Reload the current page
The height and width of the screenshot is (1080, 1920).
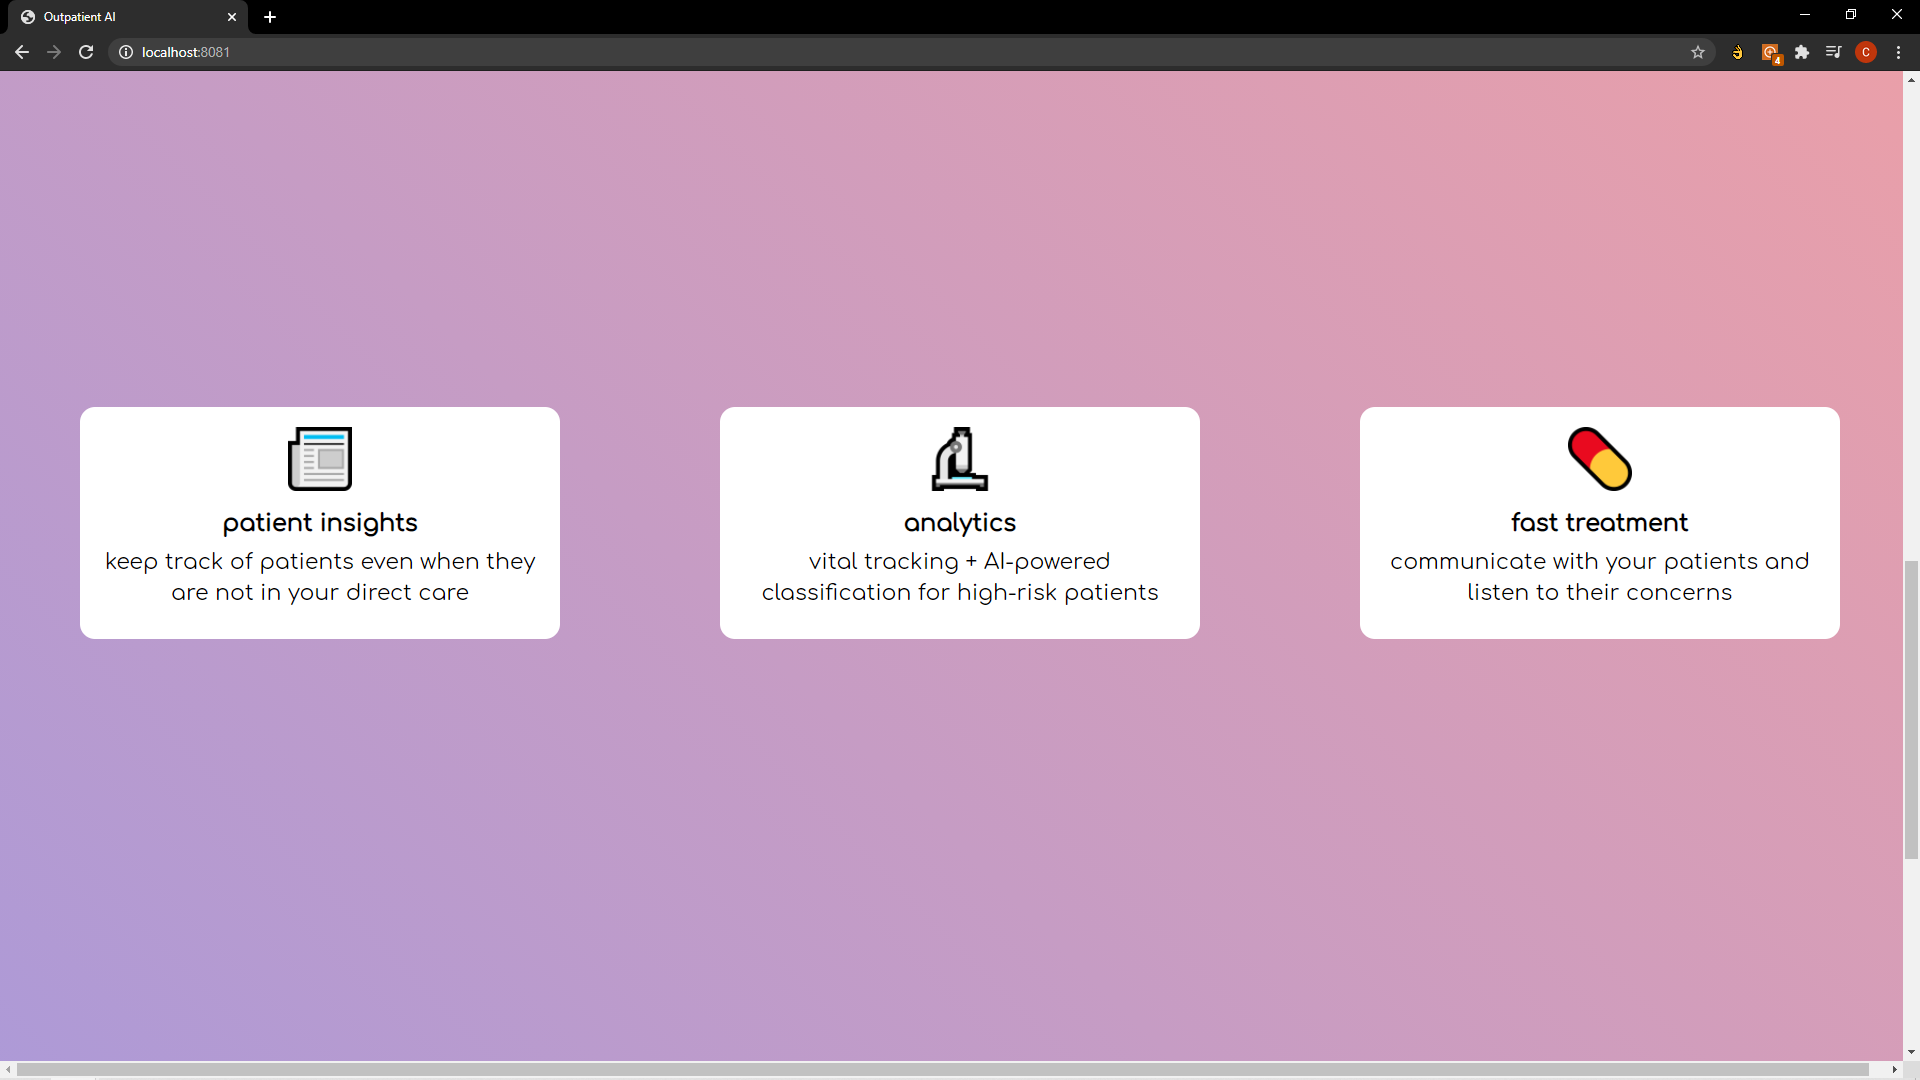pos(86,52)
